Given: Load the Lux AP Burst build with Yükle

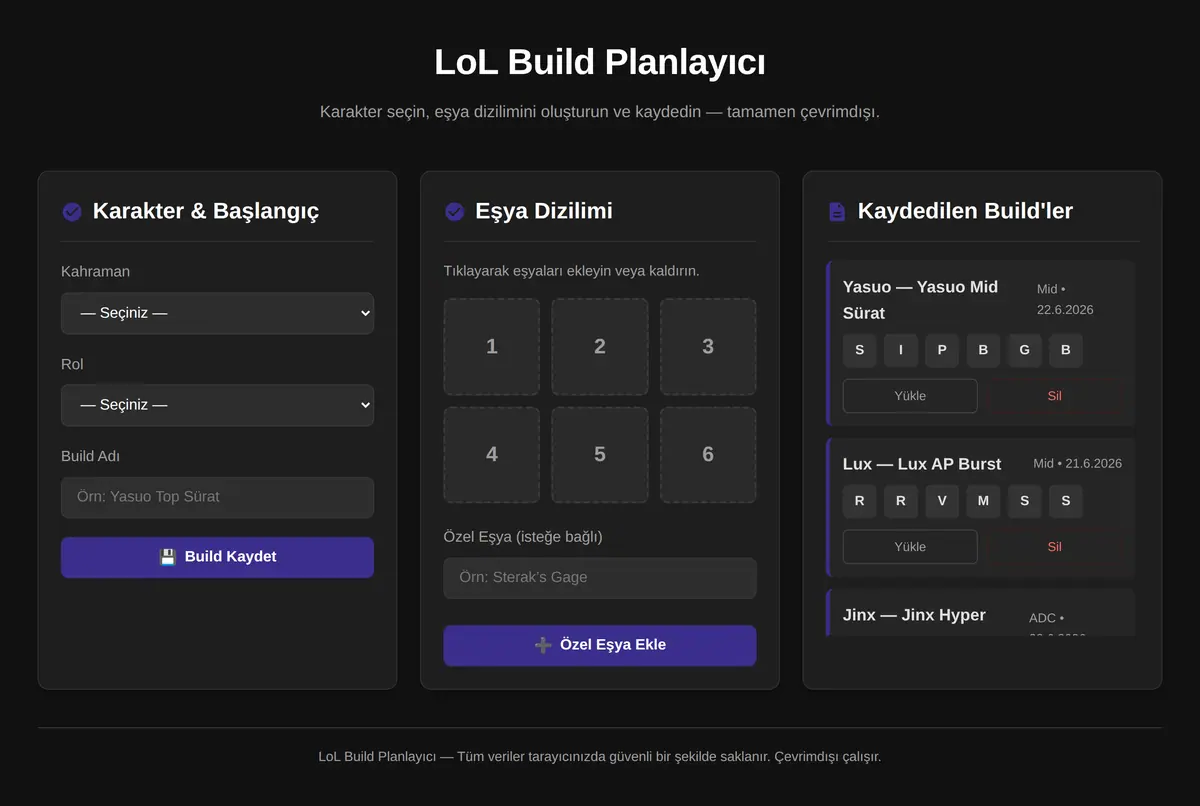Looking at the screenshot, I should click(910, 547).
